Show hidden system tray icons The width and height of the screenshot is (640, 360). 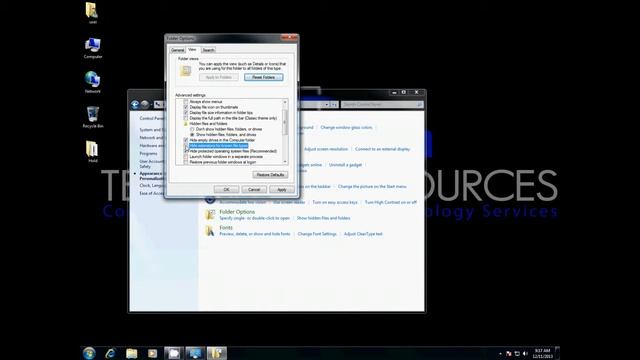click(x=500, y=353)
